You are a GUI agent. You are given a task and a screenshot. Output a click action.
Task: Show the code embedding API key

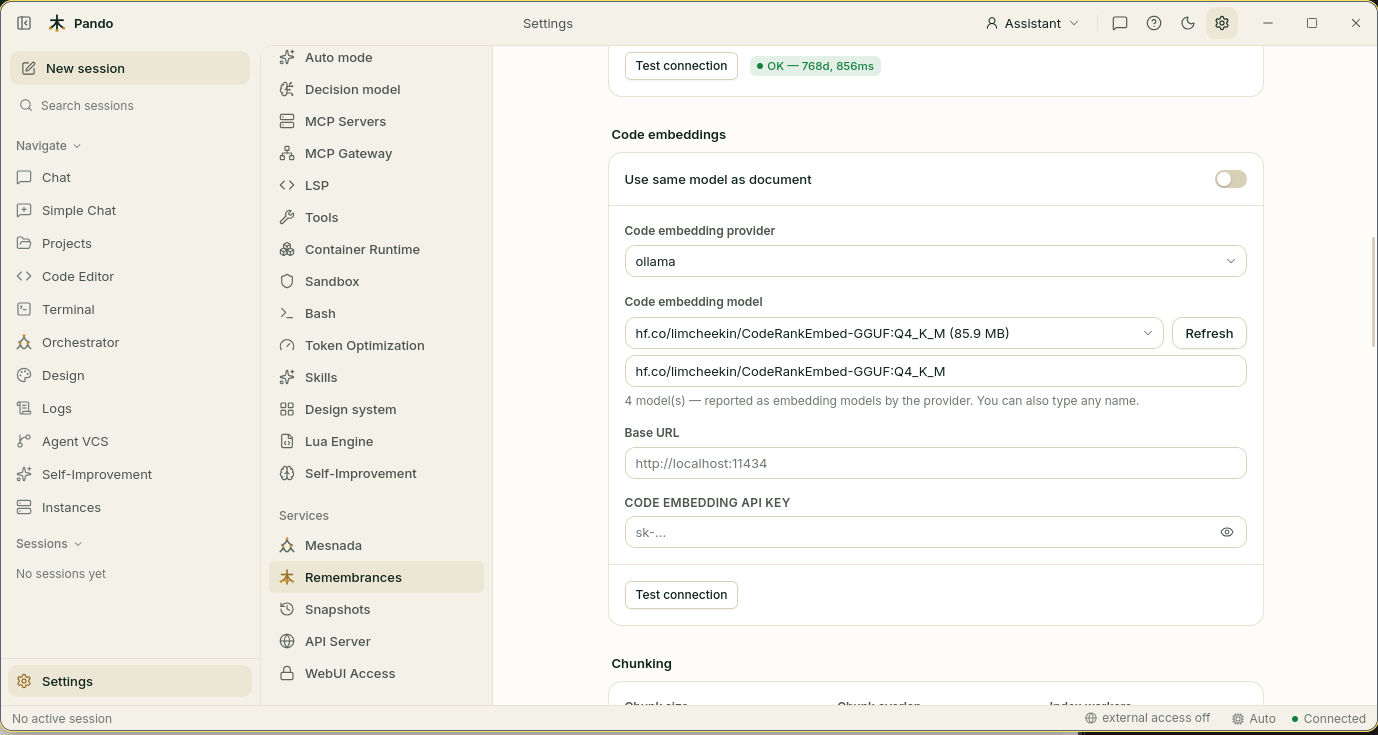(1227, 532)
